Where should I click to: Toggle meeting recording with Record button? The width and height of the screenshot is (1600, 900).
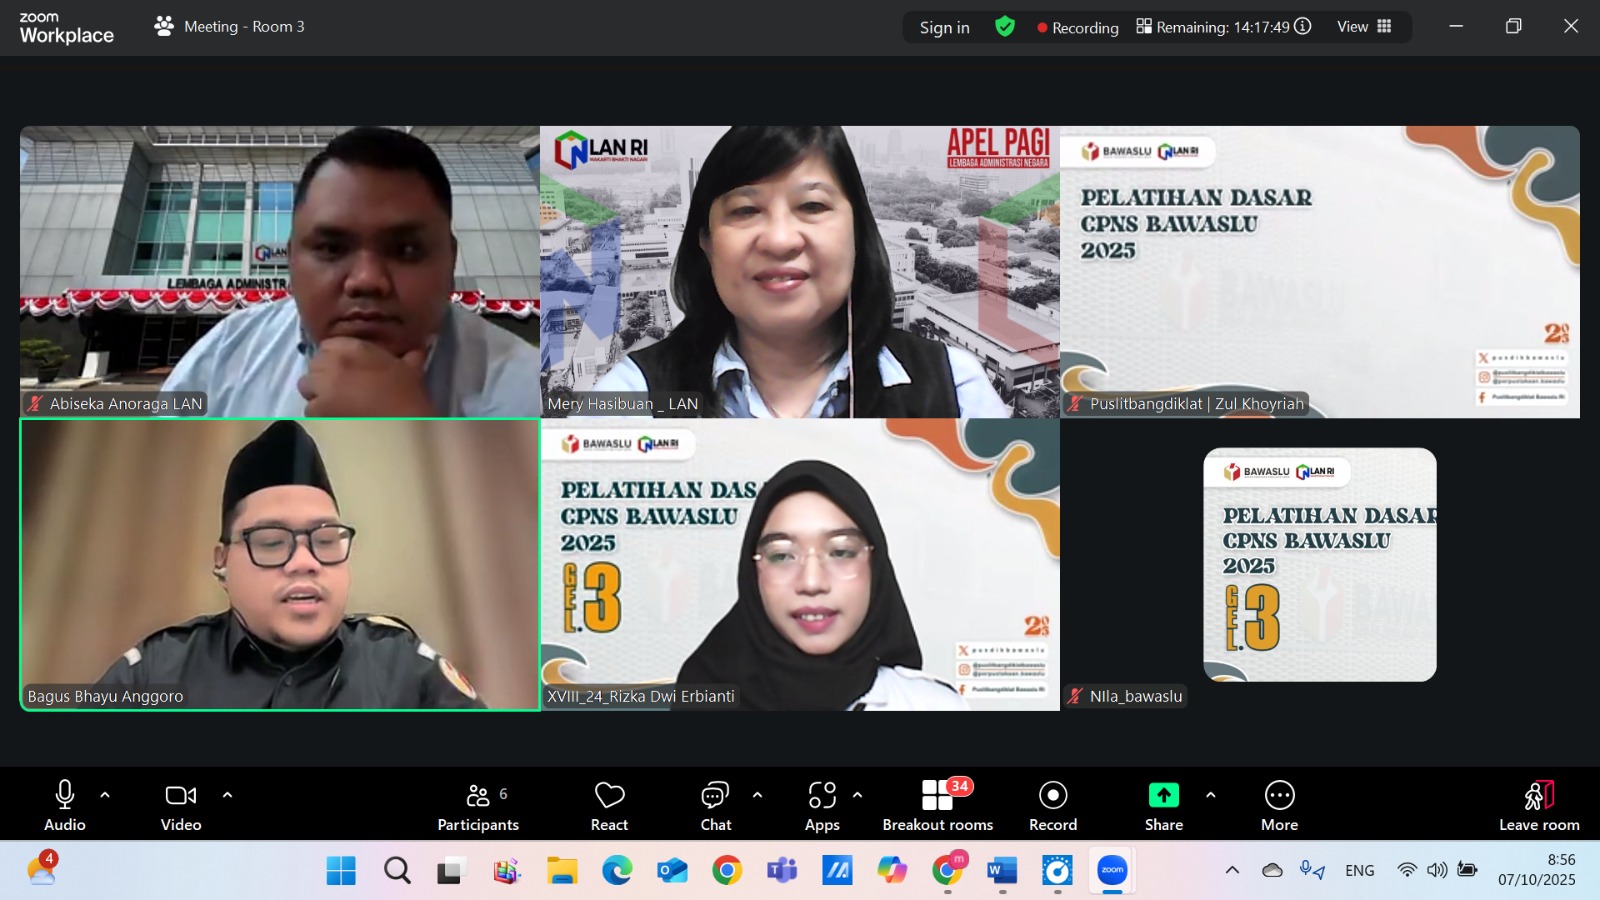coord(1053,796)
